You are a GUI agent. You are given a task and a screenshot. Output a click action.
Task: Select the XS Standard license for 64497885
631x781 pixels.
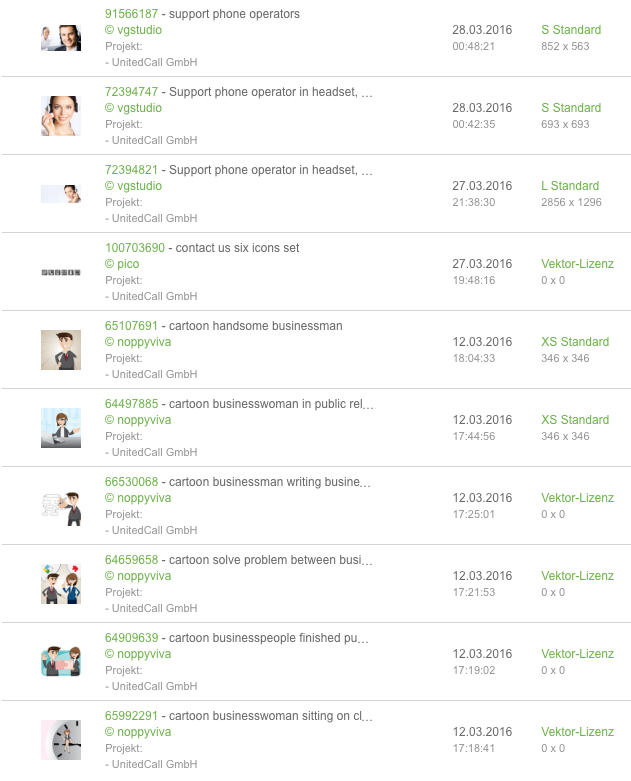point(575,420)
